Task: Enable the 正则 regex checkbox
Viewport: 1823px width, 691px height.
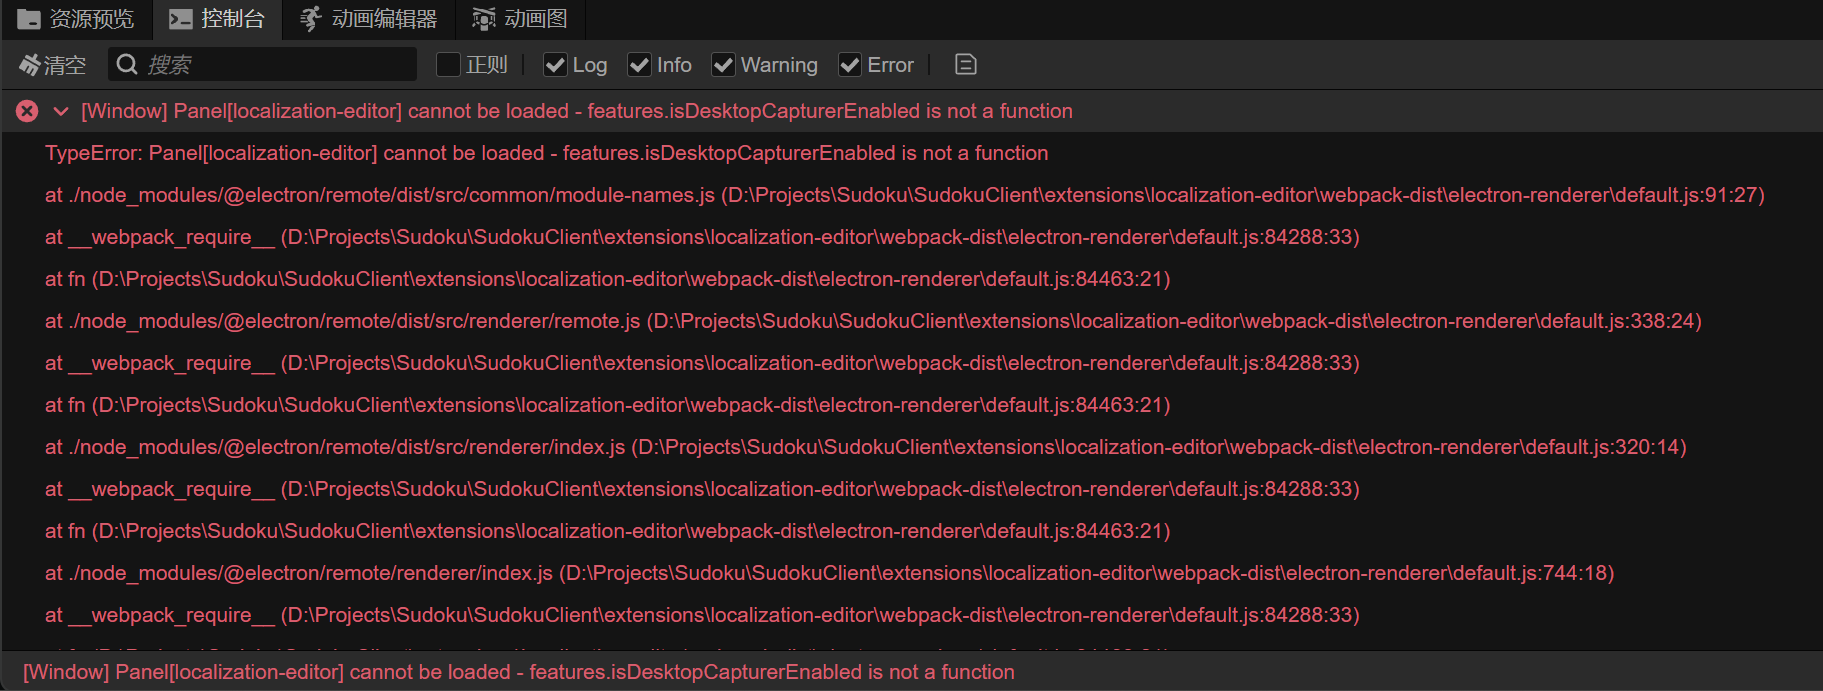Action: (x=449, y=65)
